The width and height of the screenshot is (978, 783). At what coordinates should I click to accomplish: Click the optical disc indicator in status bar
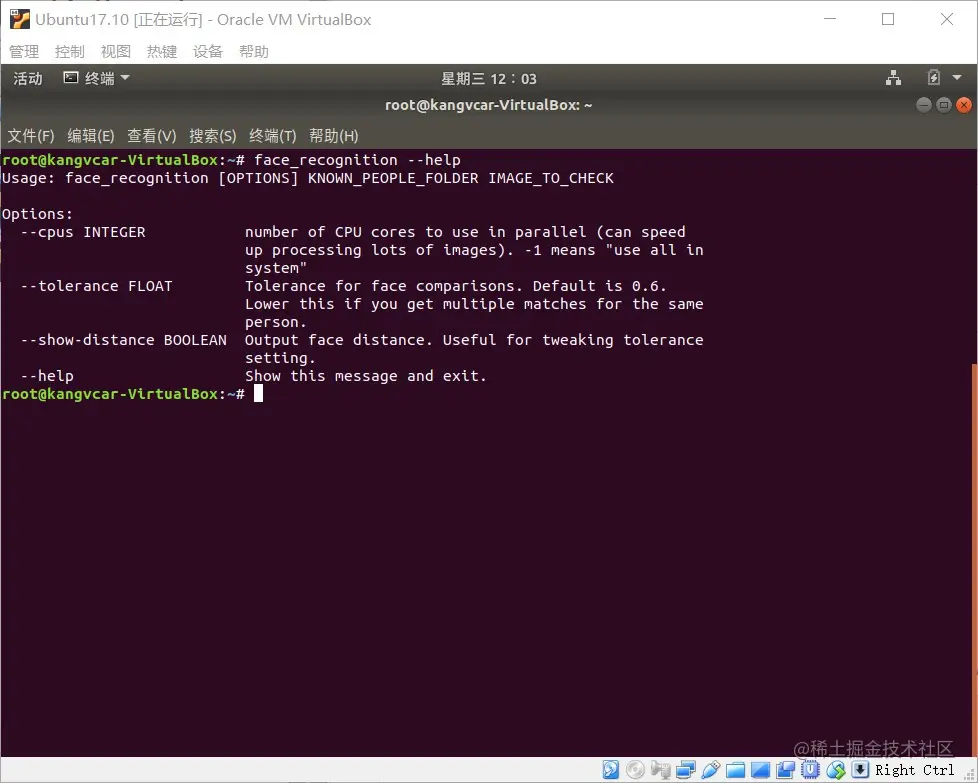click(x=635, y=770)
